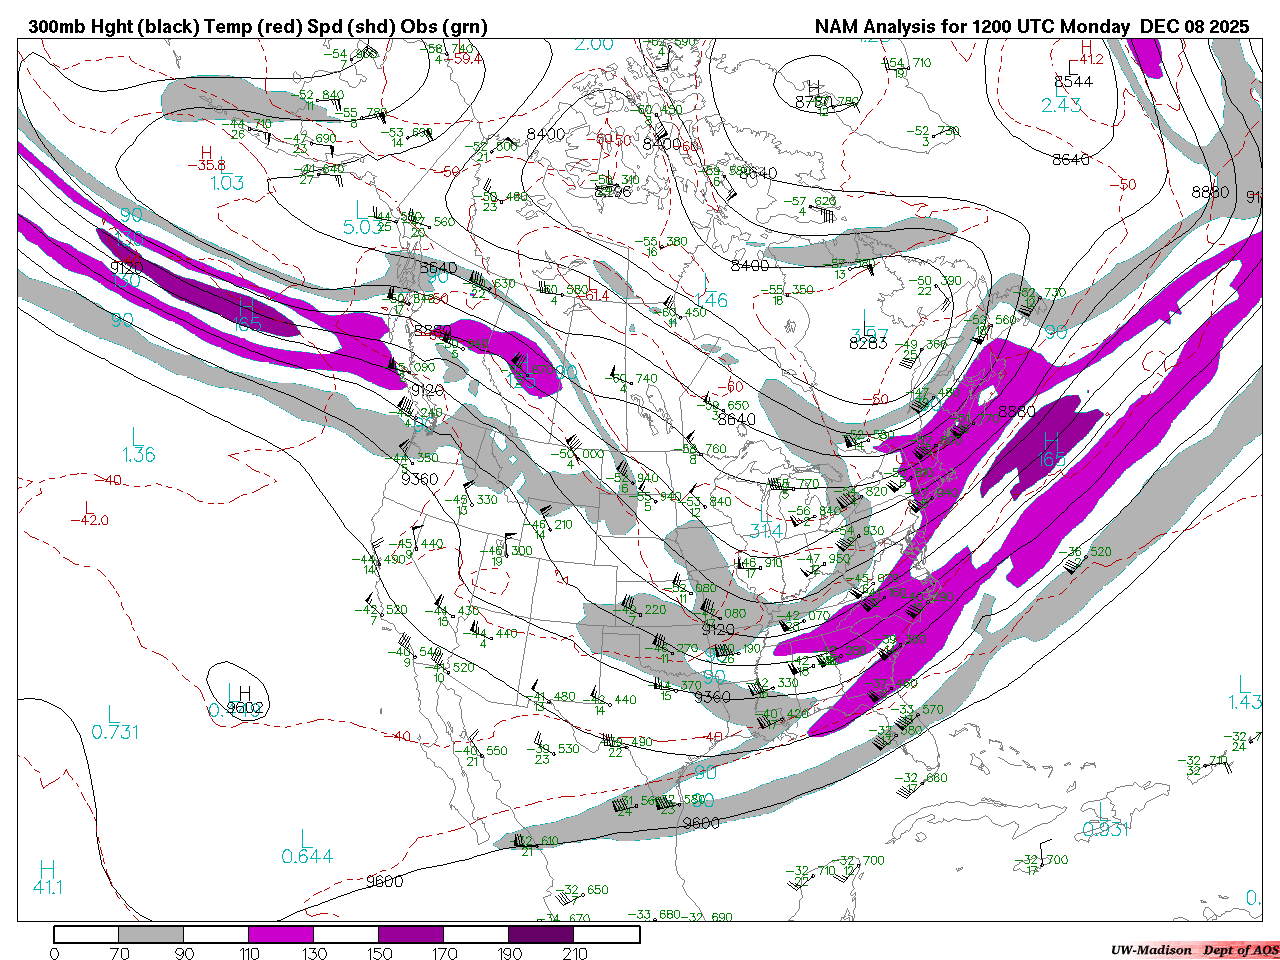This screenshot has width=1280, height=960.
Task: Click the gray 70–90 color bar swatch
Action: pyautogui.click(x=151, y=934)
